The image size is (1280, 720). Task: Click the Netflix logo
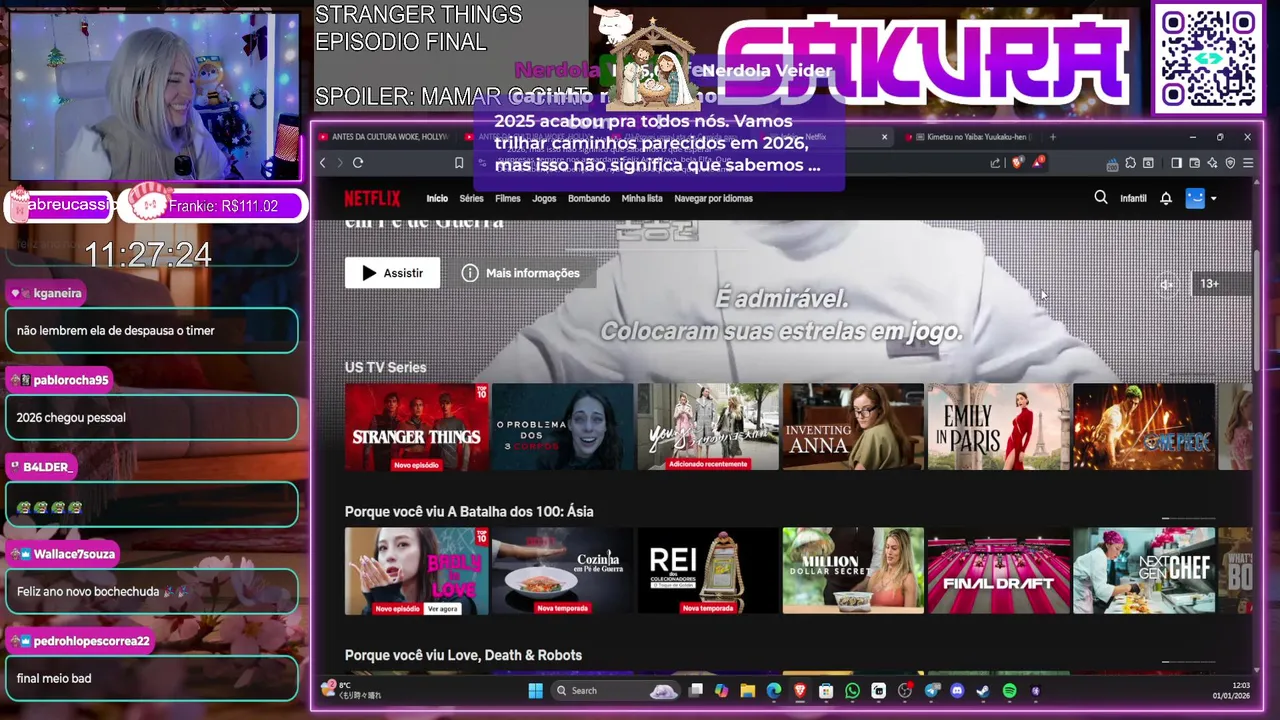372,198
